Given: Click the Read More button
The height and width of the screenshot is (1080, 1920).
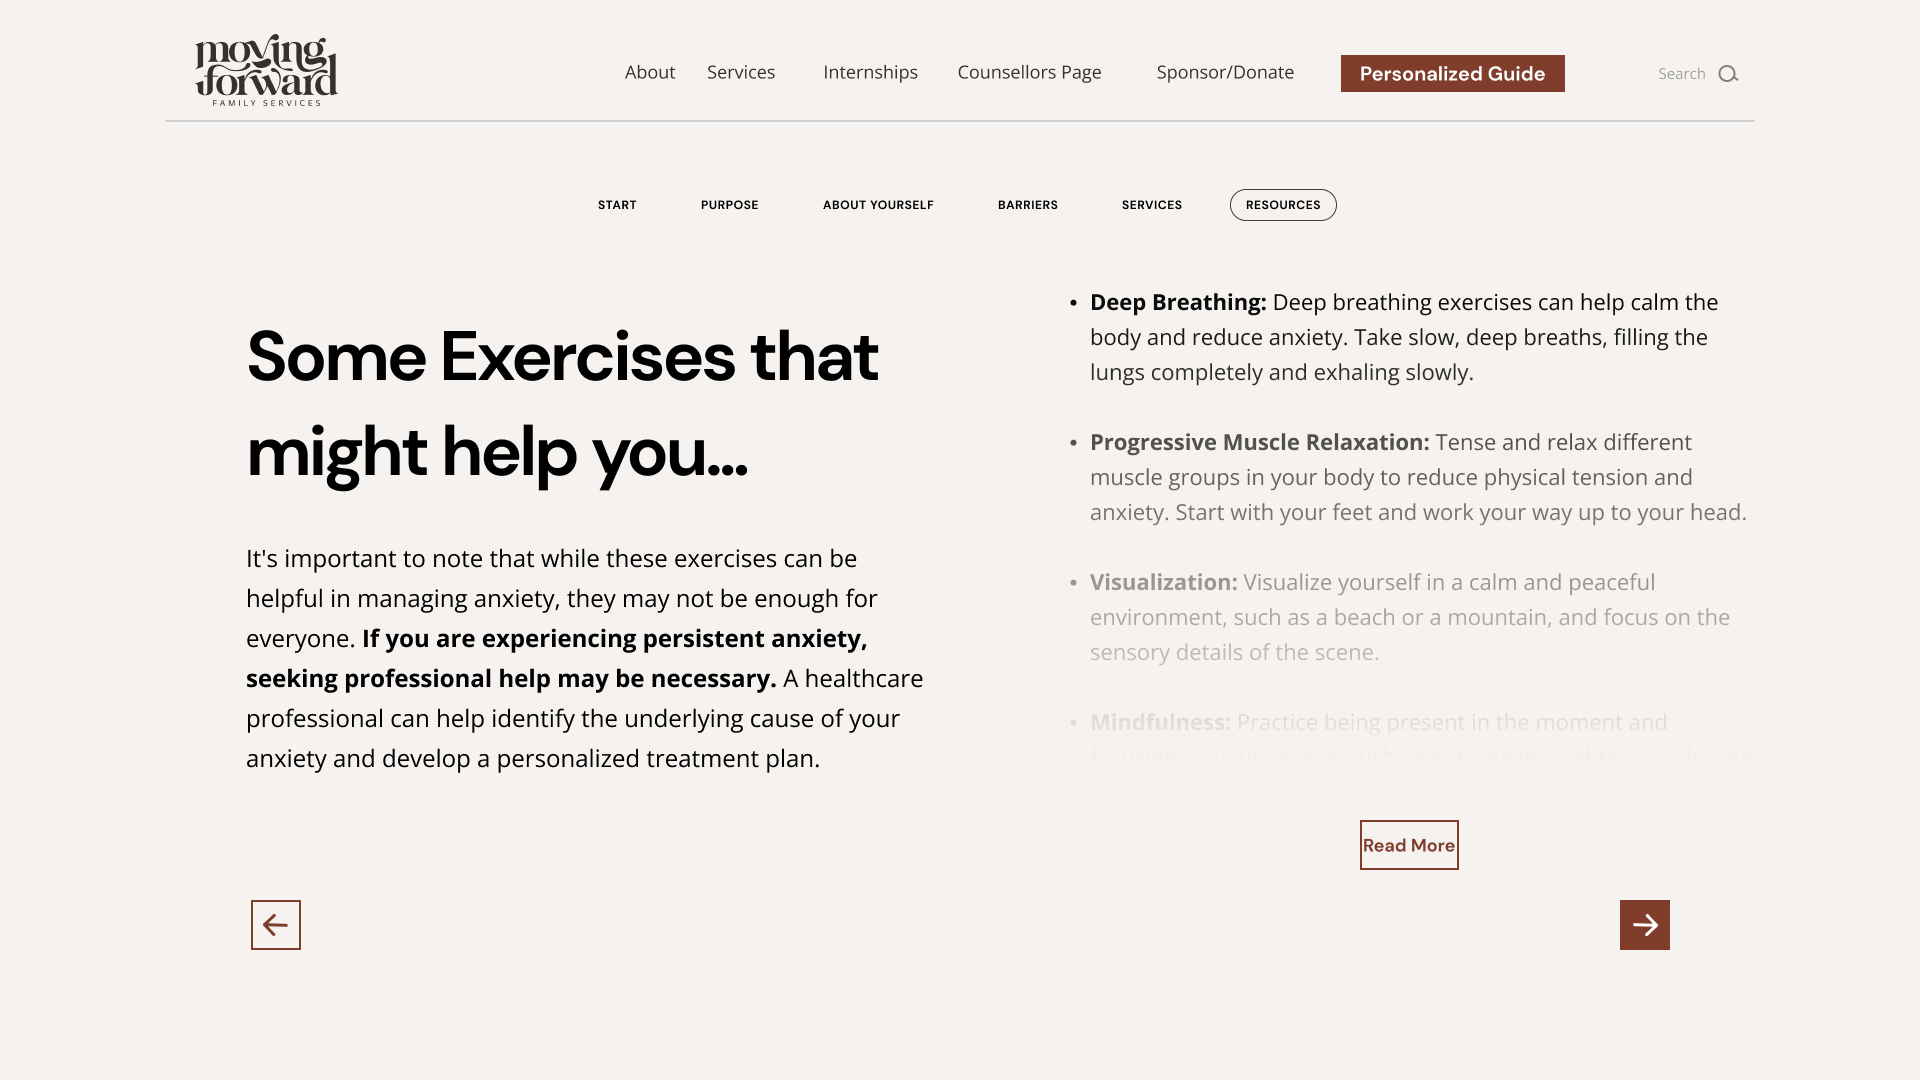Looking at the screenshot, I should coord(1408,844).
